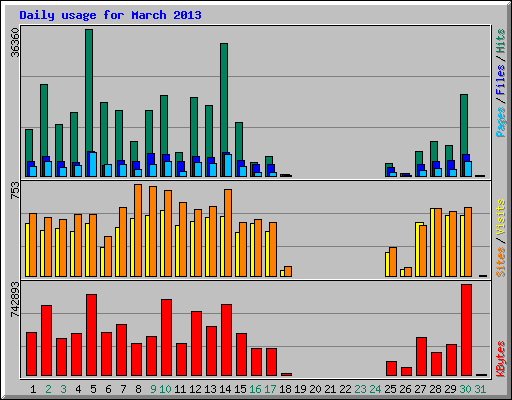Viewport: 512px width, 400px height.
Task: Click day 22 on the x-axis
Action: tap(345, 389)
